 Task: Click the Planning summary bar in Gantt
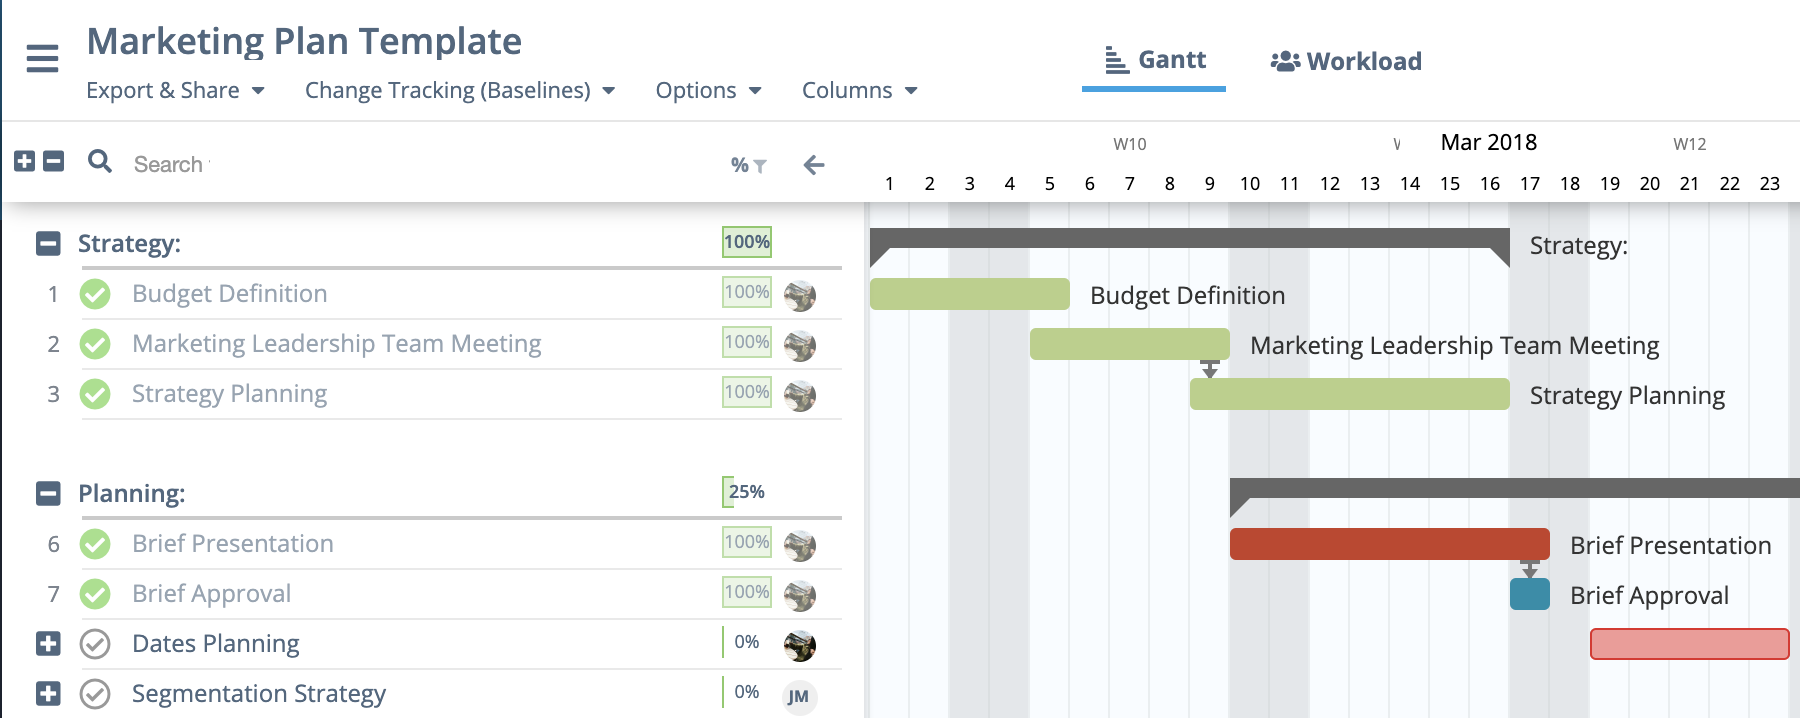1515,488
